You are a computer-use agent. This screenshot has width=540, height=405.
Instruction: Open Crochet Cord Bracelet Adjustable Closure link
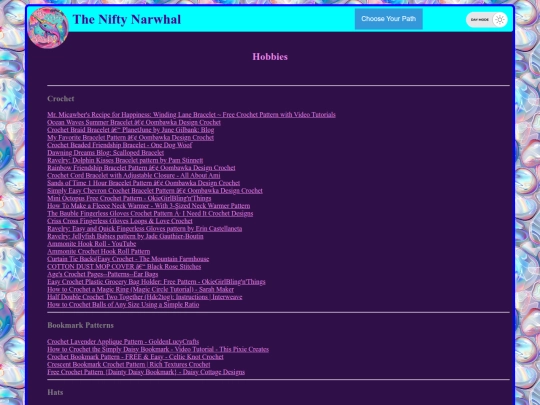point(134,175)
